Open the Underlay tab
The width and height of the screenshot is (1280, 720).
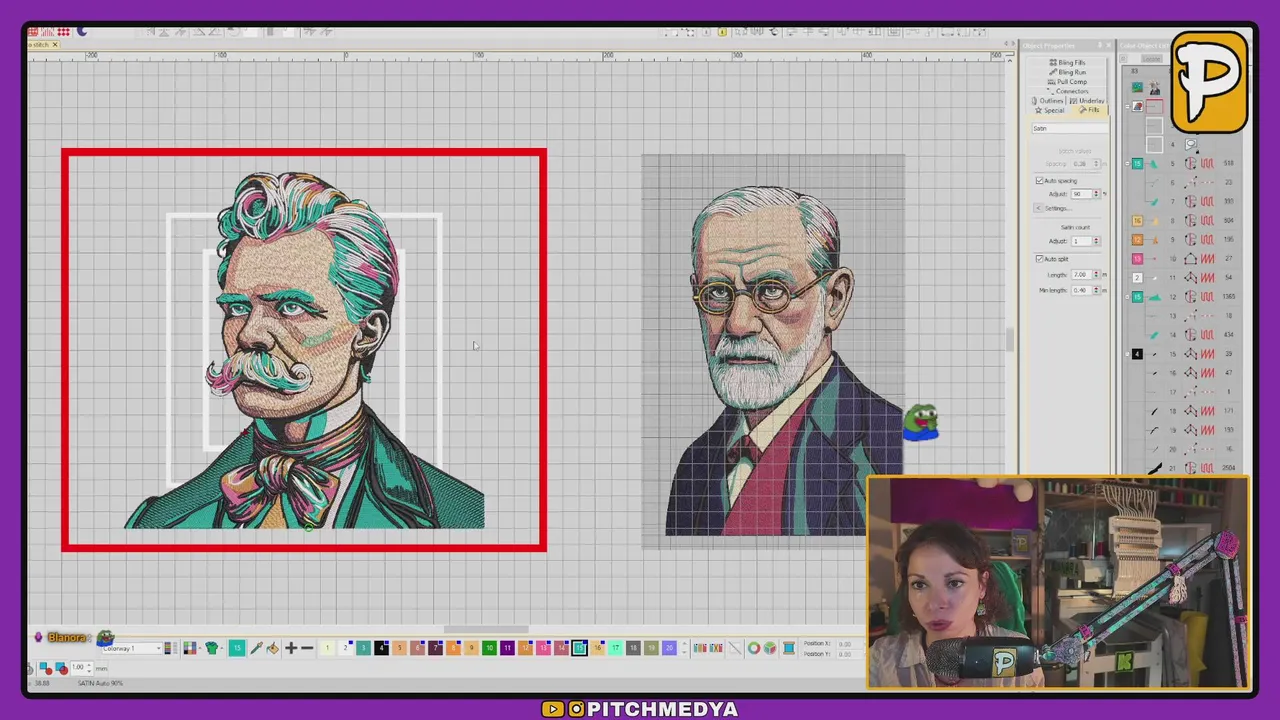(x=1087, y=101)
